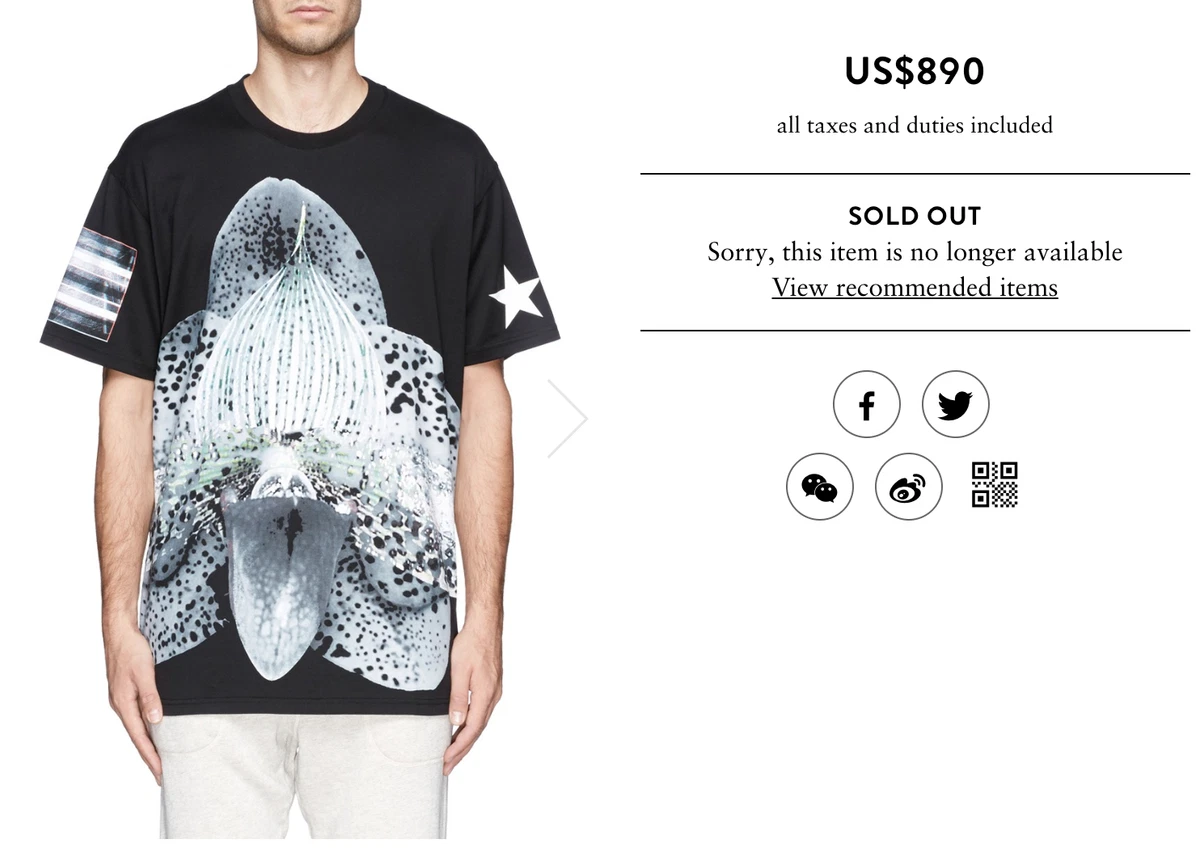Click the white star on the shirt sleeve

[x=516, y=296]
